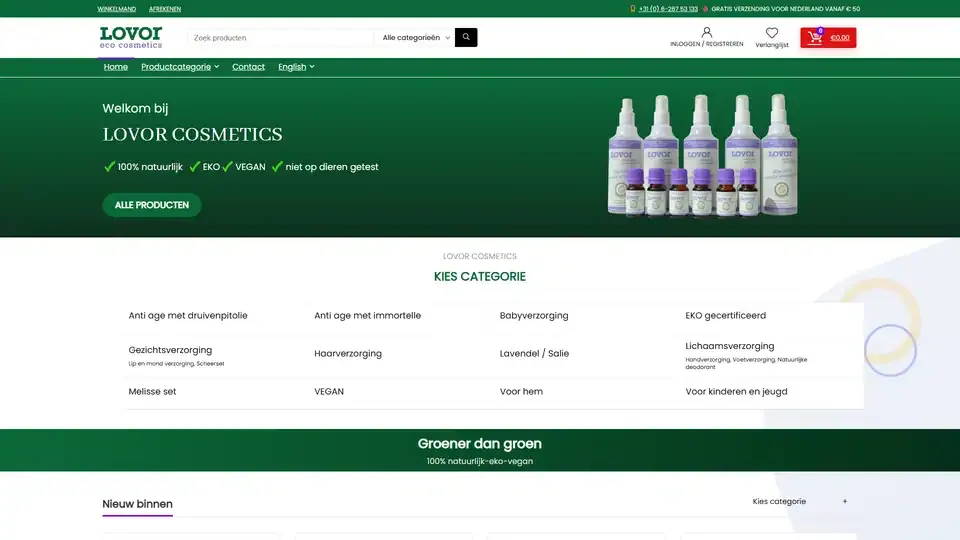Click the €0.00 cart total

[839, 37]
